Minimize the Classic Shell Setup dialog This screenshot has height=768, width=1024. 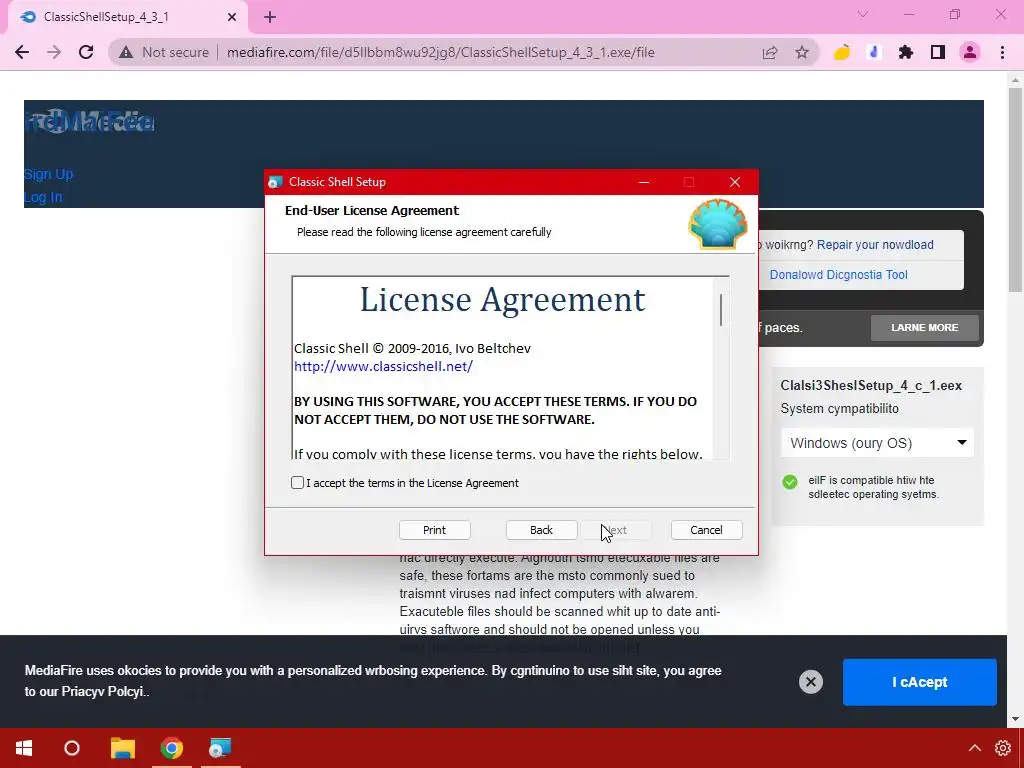644,182
